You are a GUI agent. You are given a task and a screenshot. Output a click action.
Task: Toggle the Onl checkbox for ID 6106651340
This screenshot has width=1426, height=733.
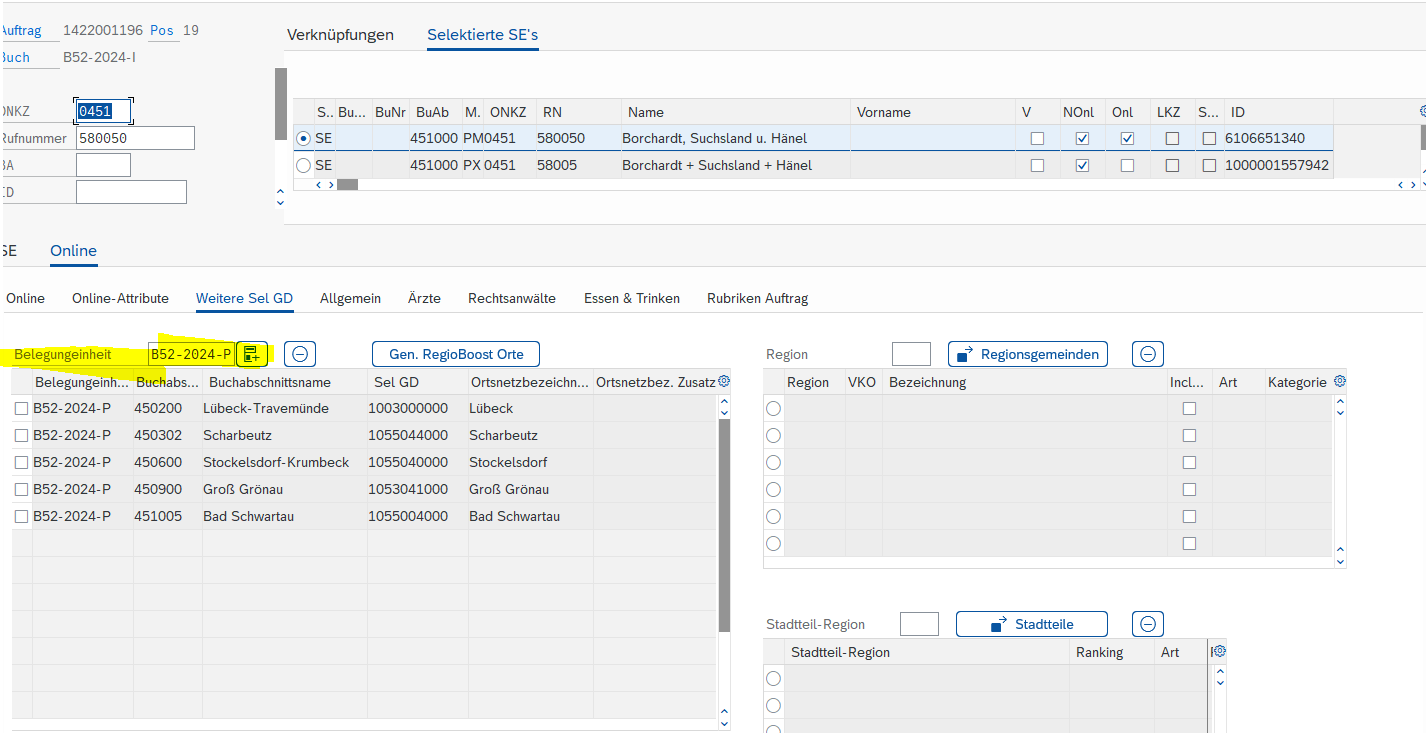[1127, 138]
